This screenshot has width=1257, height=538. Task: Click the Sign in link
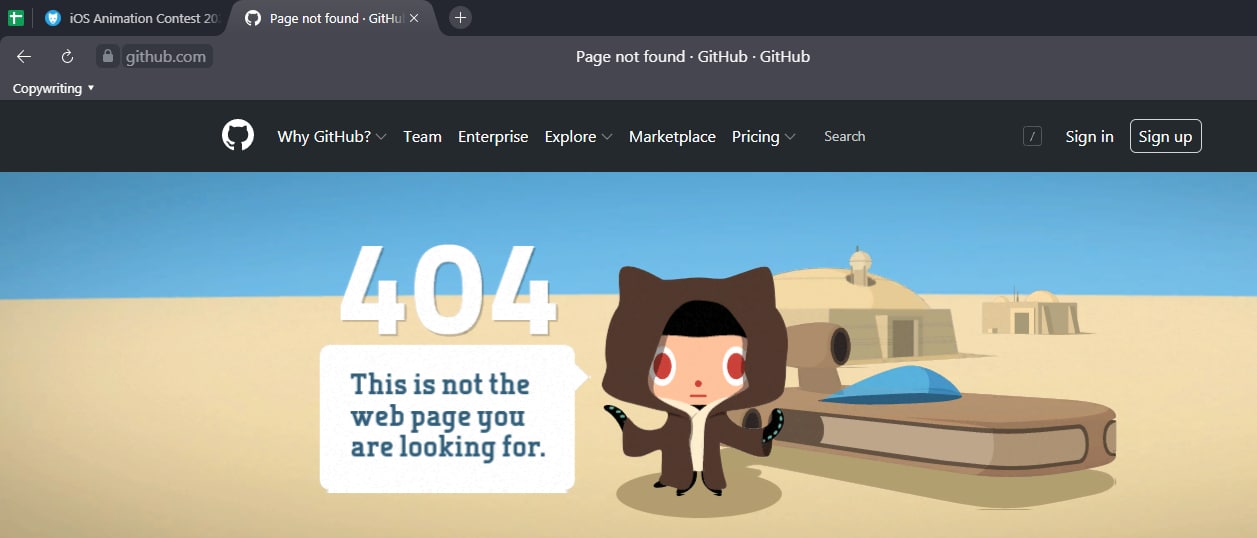tap(1089, 137)
